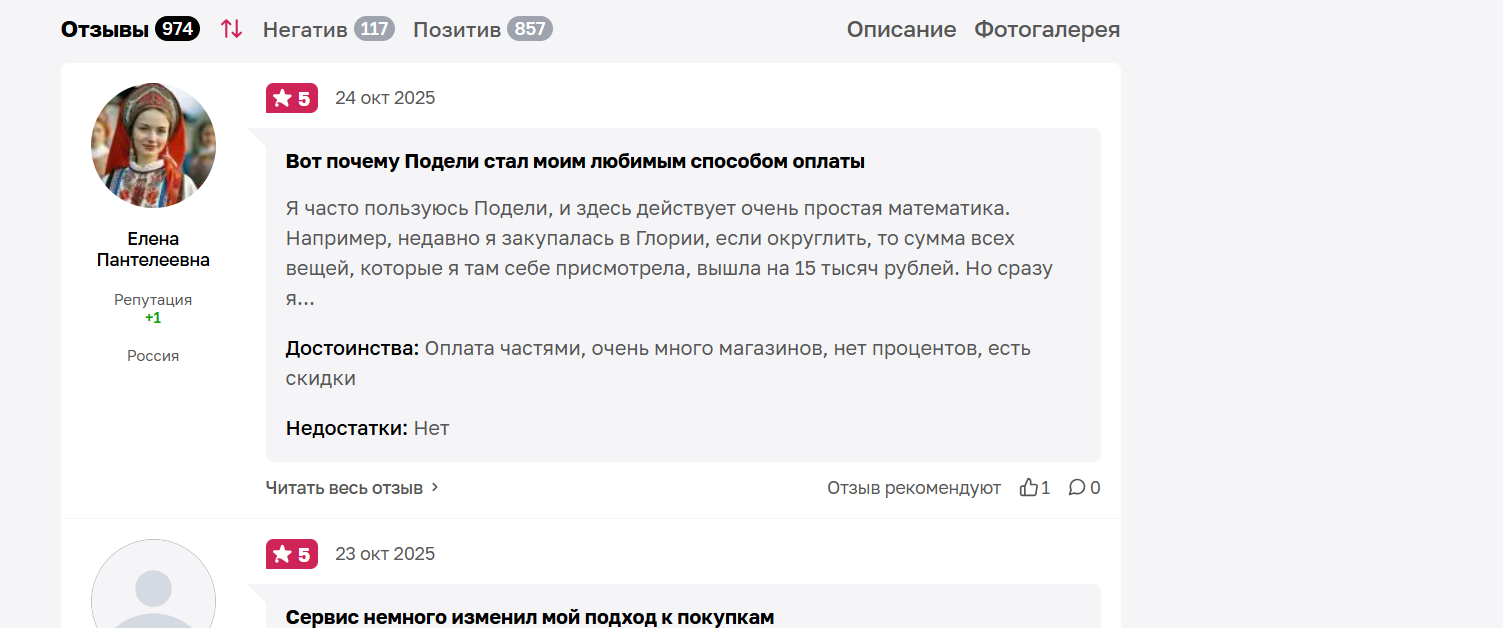This screenshot has width=1503, height=628.
Task: Click the Достоинства text line
Action: (658, 363)
